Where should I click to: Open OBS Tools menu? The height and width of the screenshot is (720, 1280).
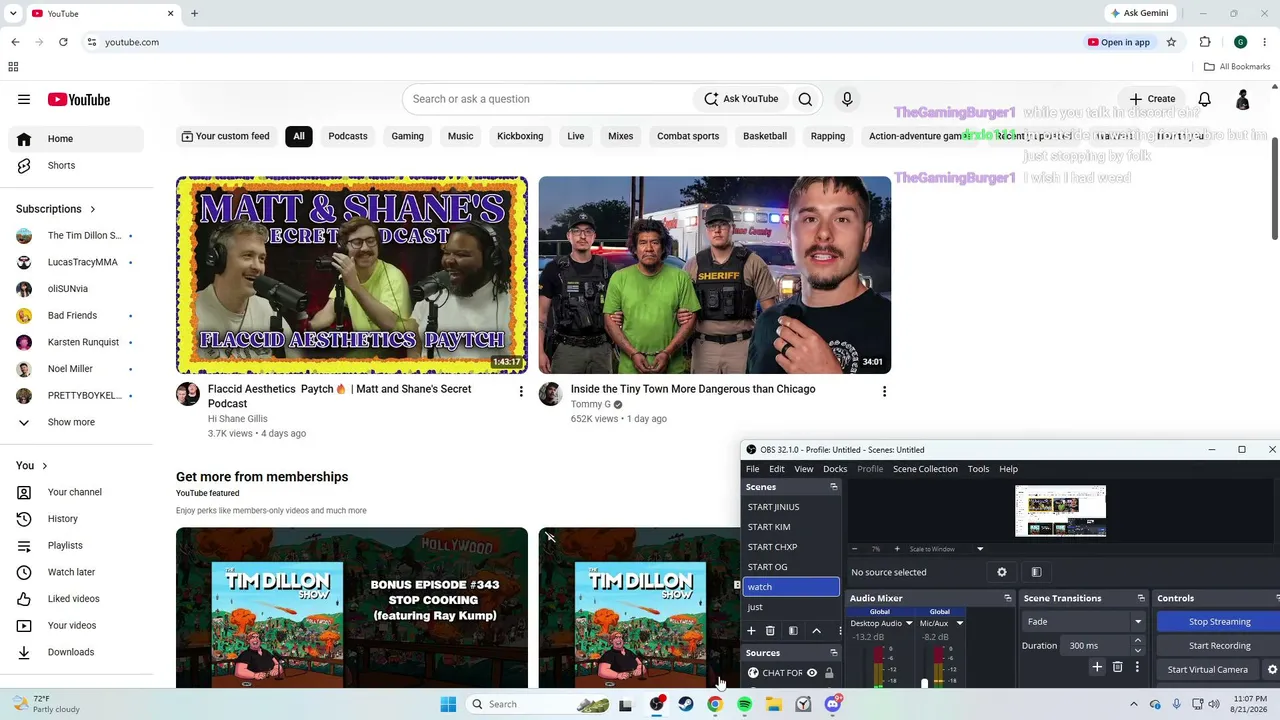(979, 469)
